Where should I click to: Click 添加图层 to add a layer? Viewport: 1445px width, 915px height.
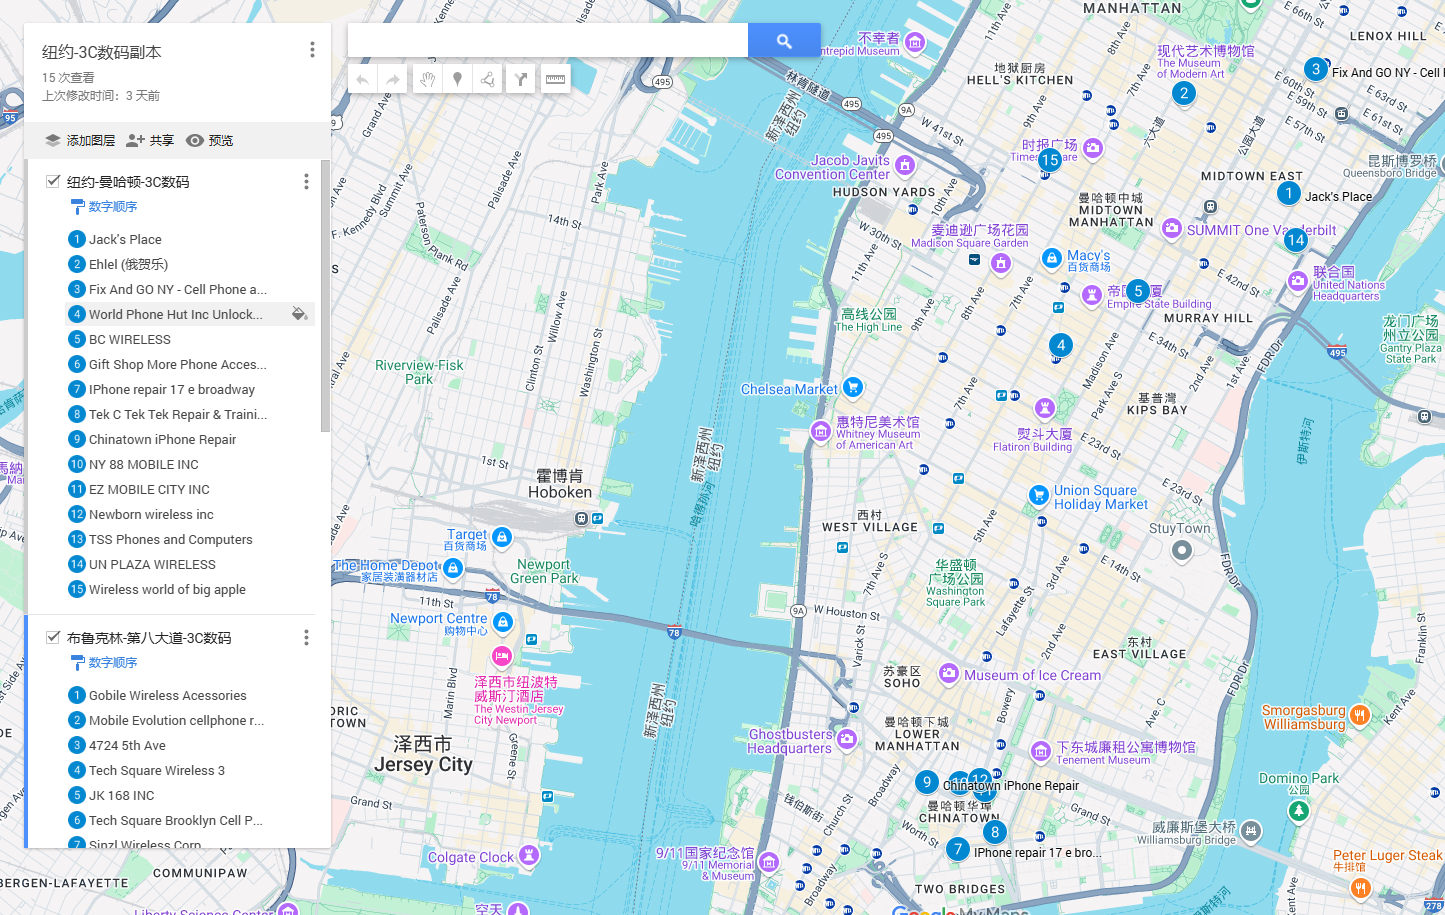(80, 141)
